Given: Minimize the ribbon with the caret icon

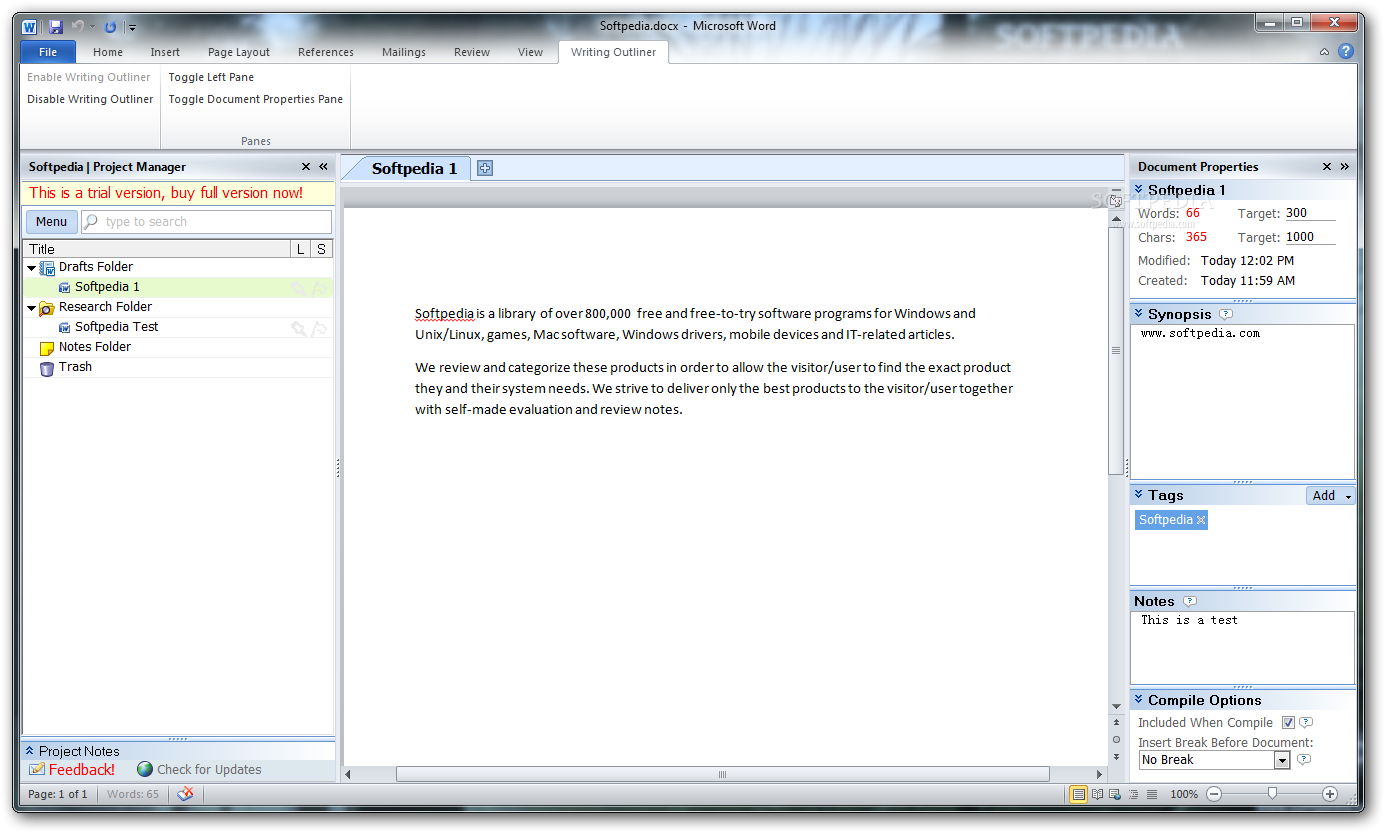Looking at the screenshot, I should tap(1325, 52).
